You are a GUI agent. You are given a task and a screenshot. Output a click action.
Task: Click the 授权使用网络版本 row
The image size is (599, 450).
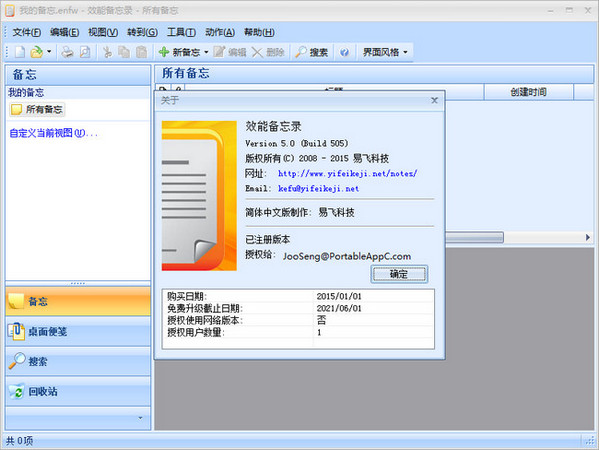click(x=298, y=320)
